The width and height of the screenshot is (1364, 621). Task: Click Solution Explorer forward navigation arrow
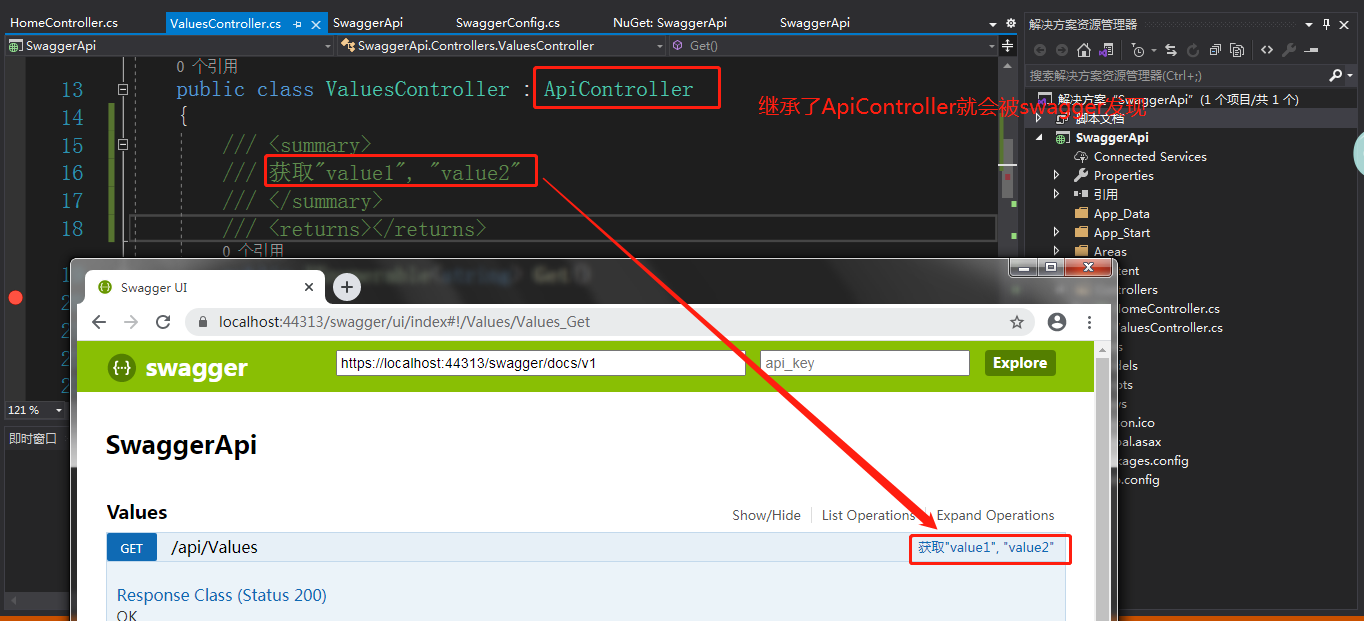point(1061,50)
